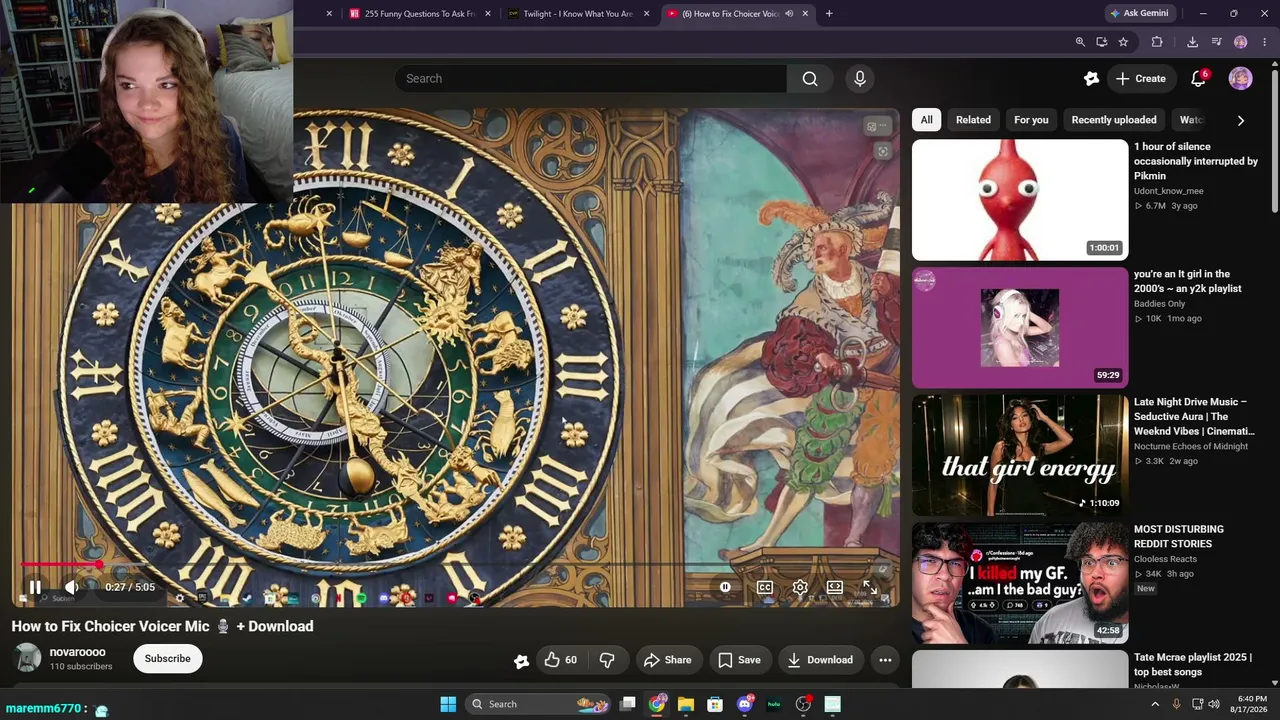
Task: Open the browser extensions puzzle icon
Action: click(1157, 42)
